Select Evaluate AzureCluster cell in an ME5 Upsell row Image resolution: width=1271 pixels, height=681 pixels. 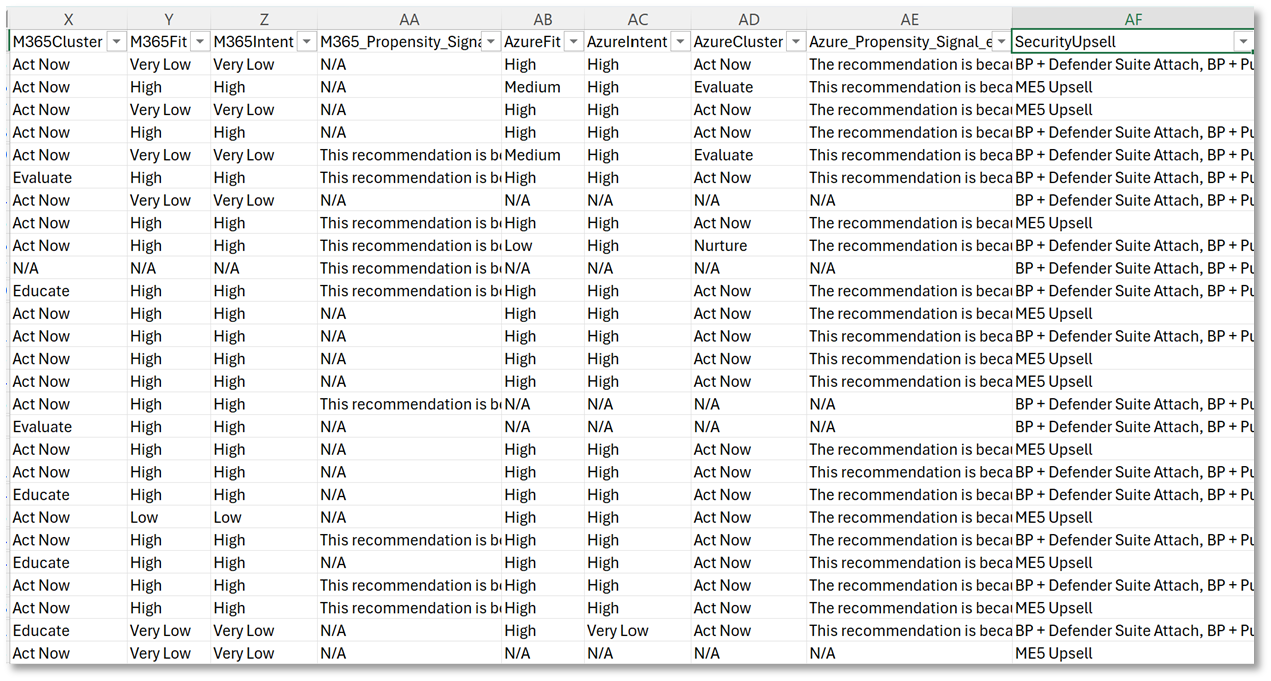[748, 87]
